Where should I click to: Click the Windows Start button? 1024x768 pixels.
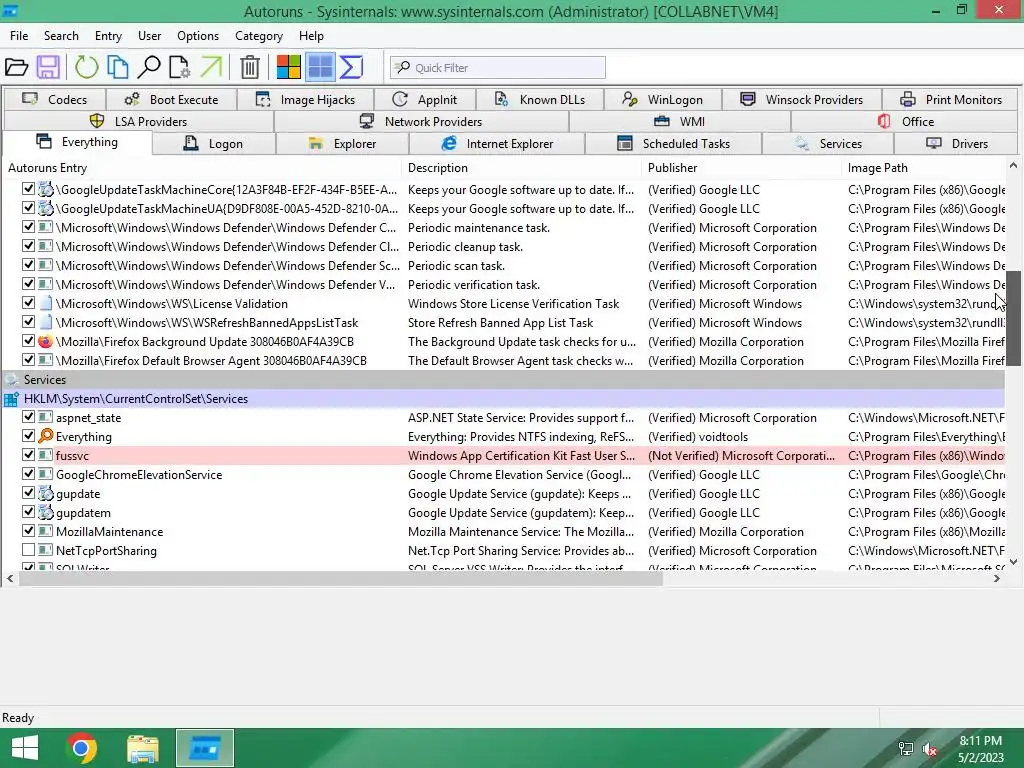pos(25,748)
